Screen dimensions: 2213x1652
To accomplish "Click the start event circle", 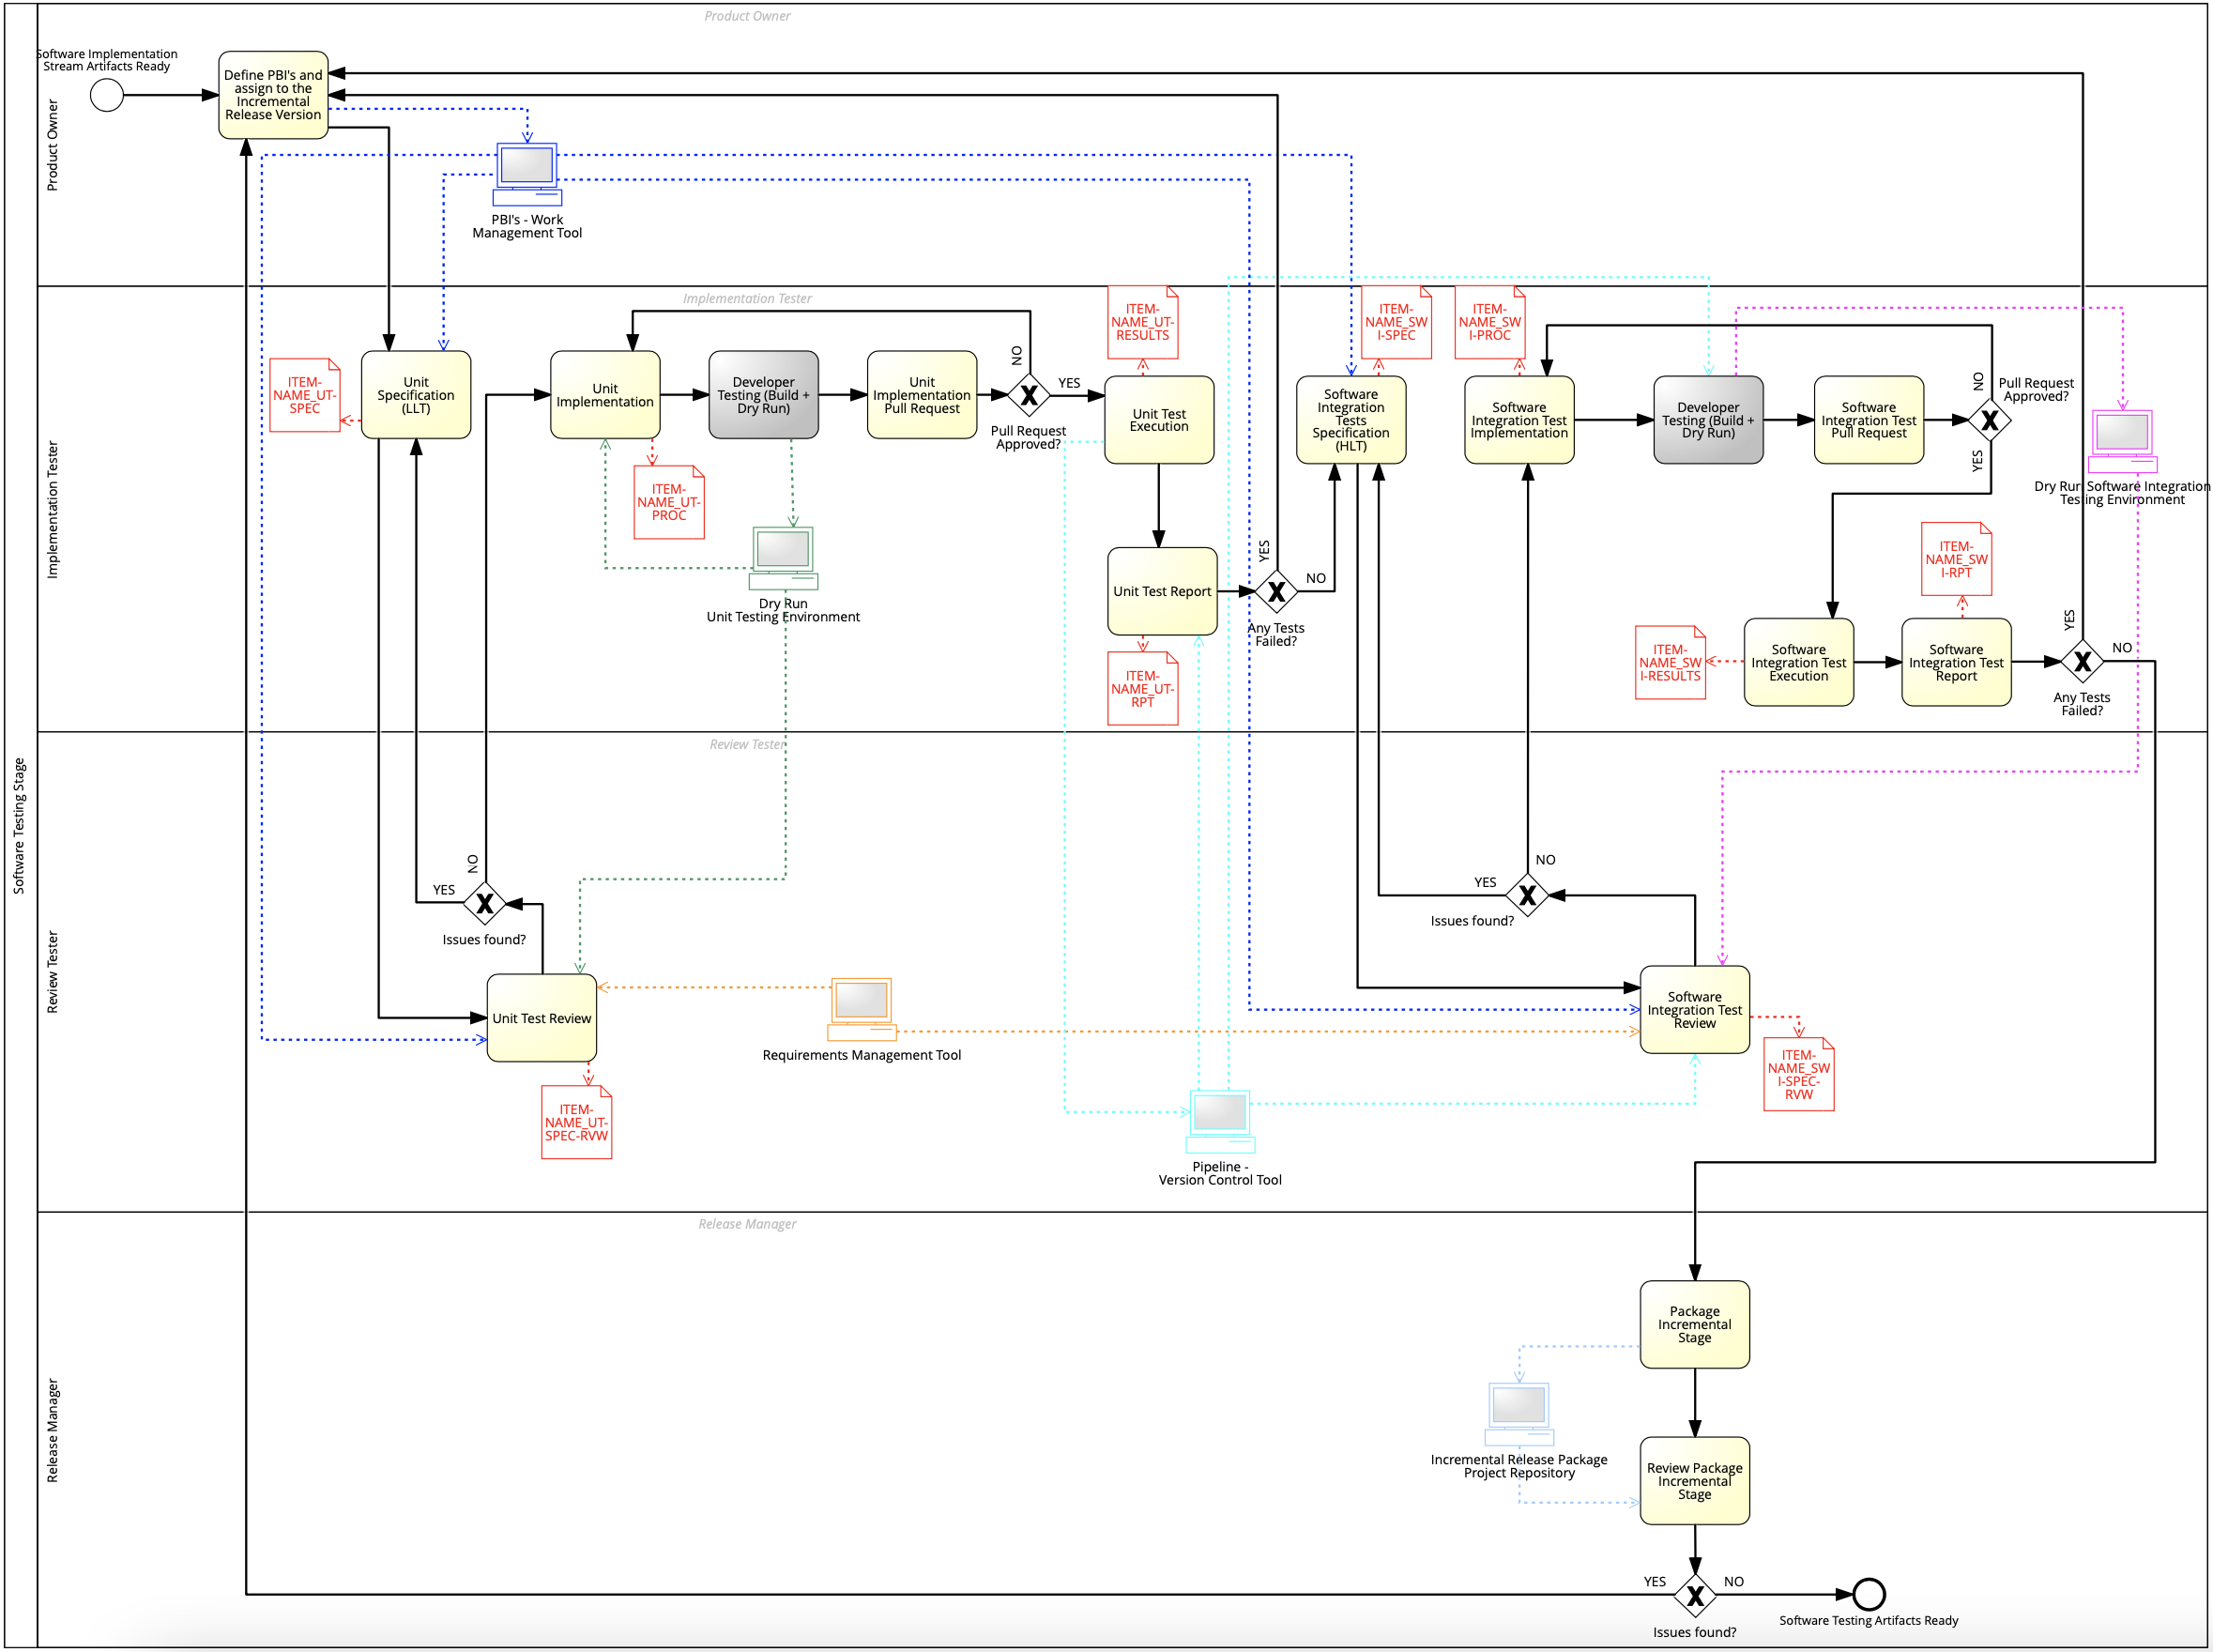I will point(107,95).
